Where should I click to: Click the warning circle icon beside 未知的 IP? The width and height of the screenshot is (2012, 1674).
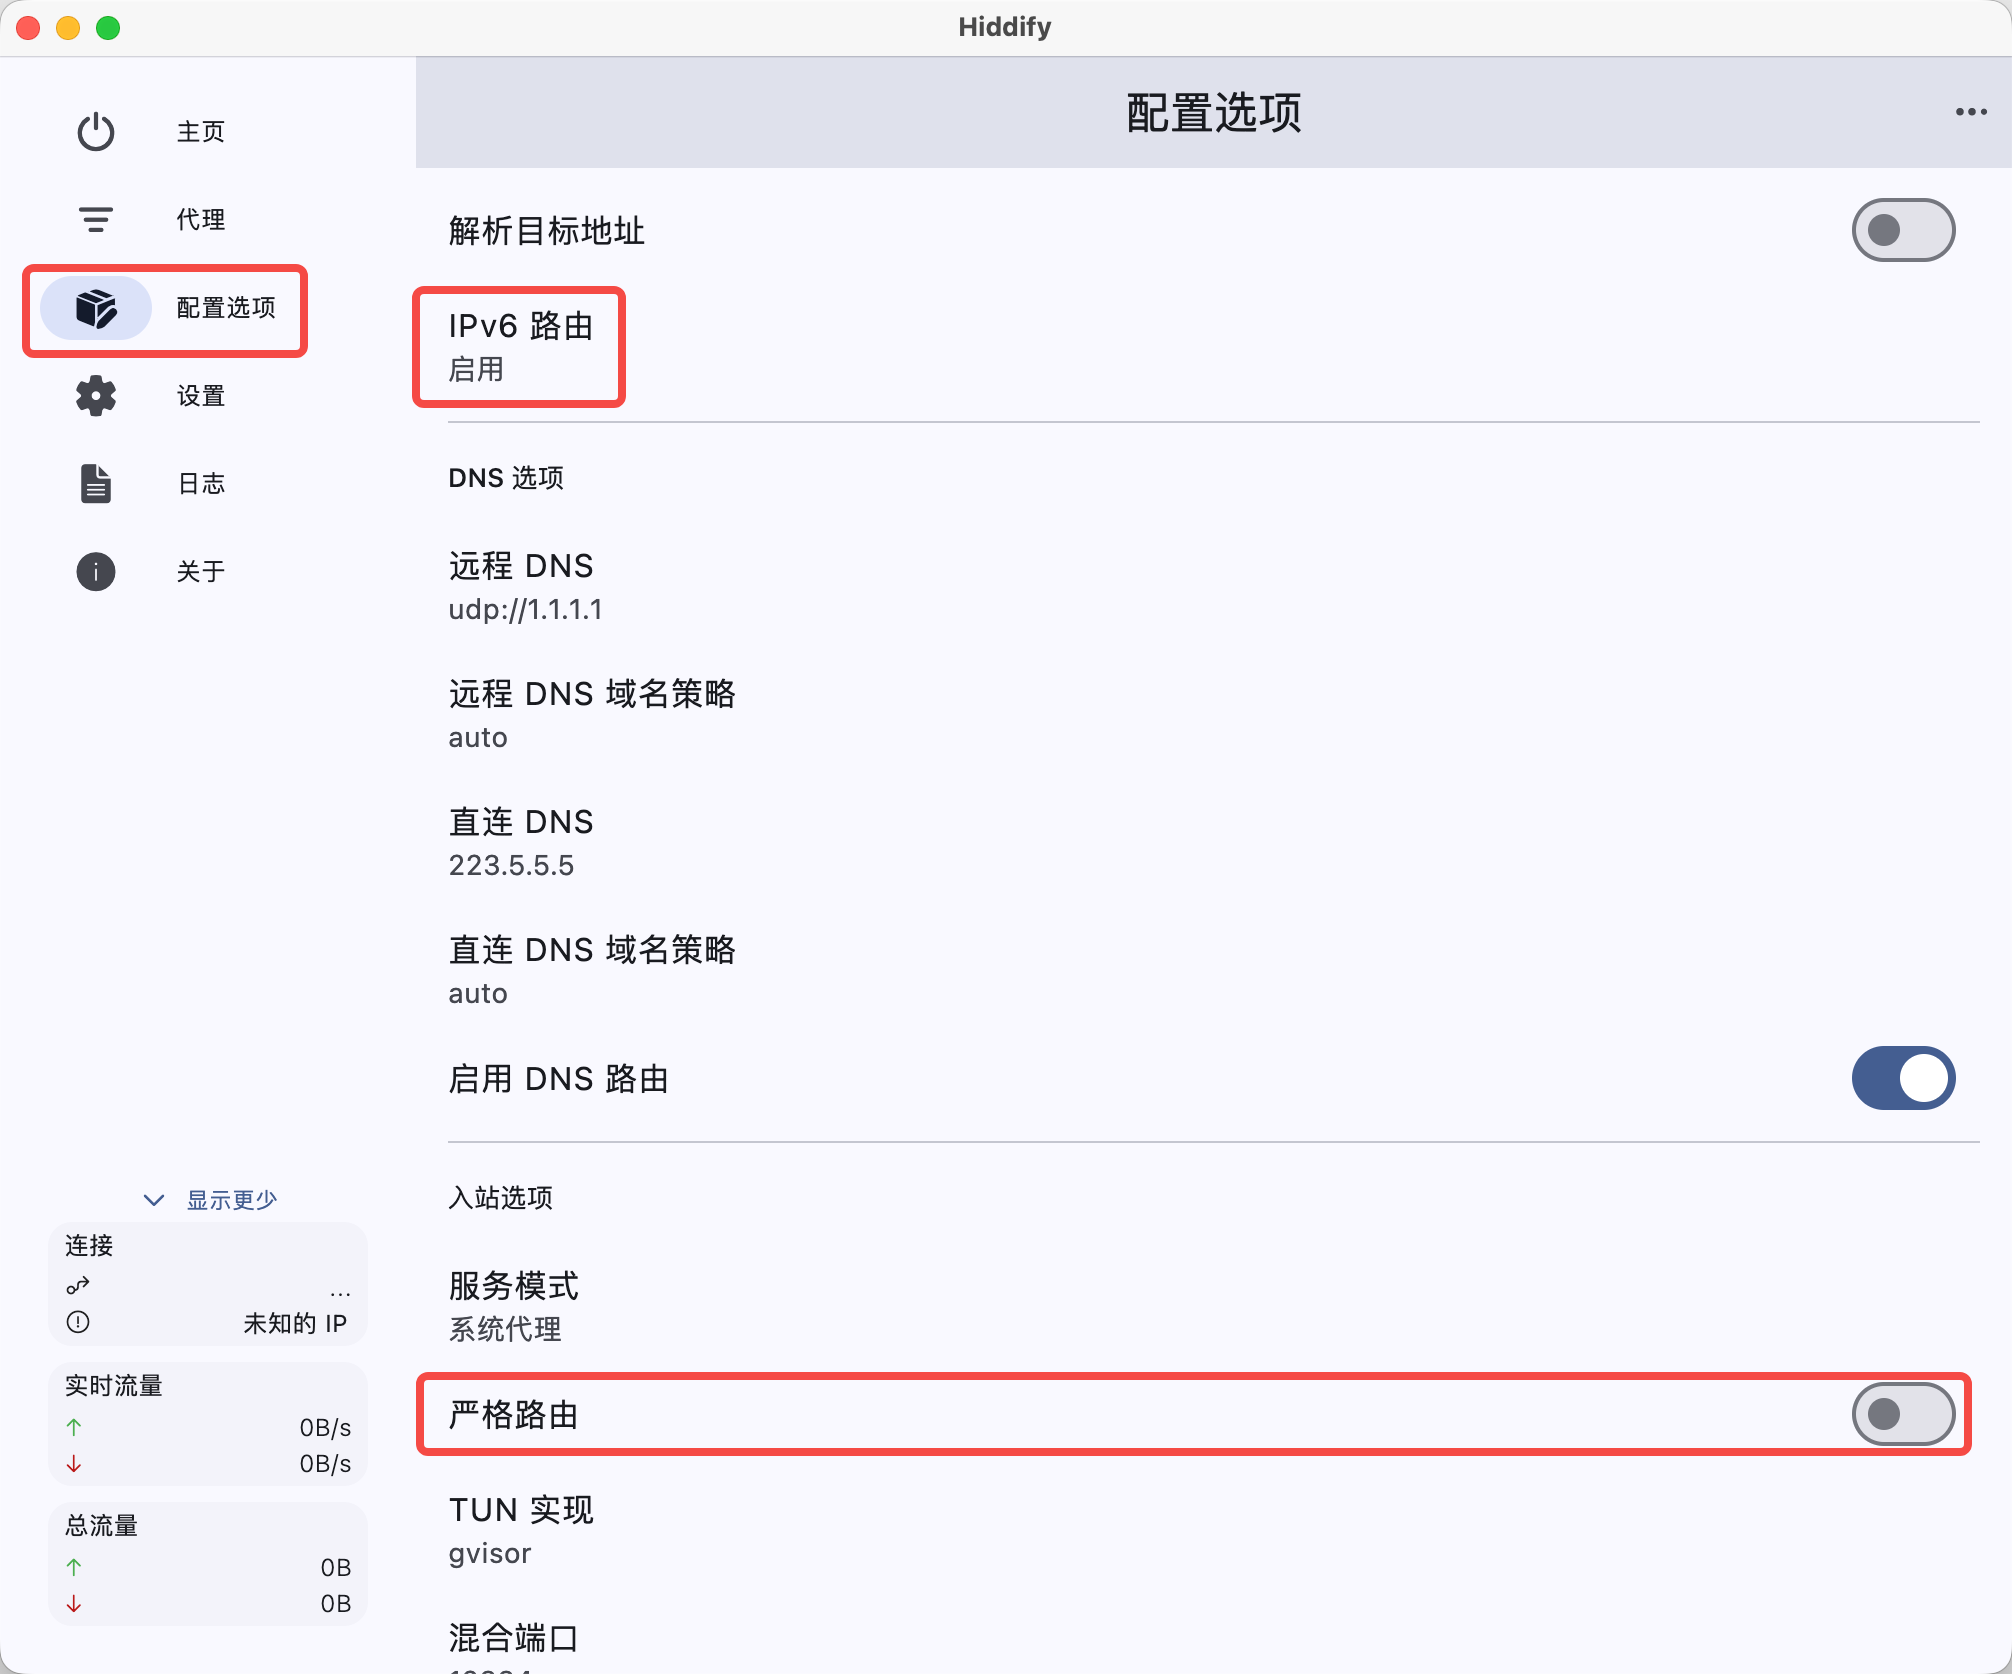[x=78, y=1322]
